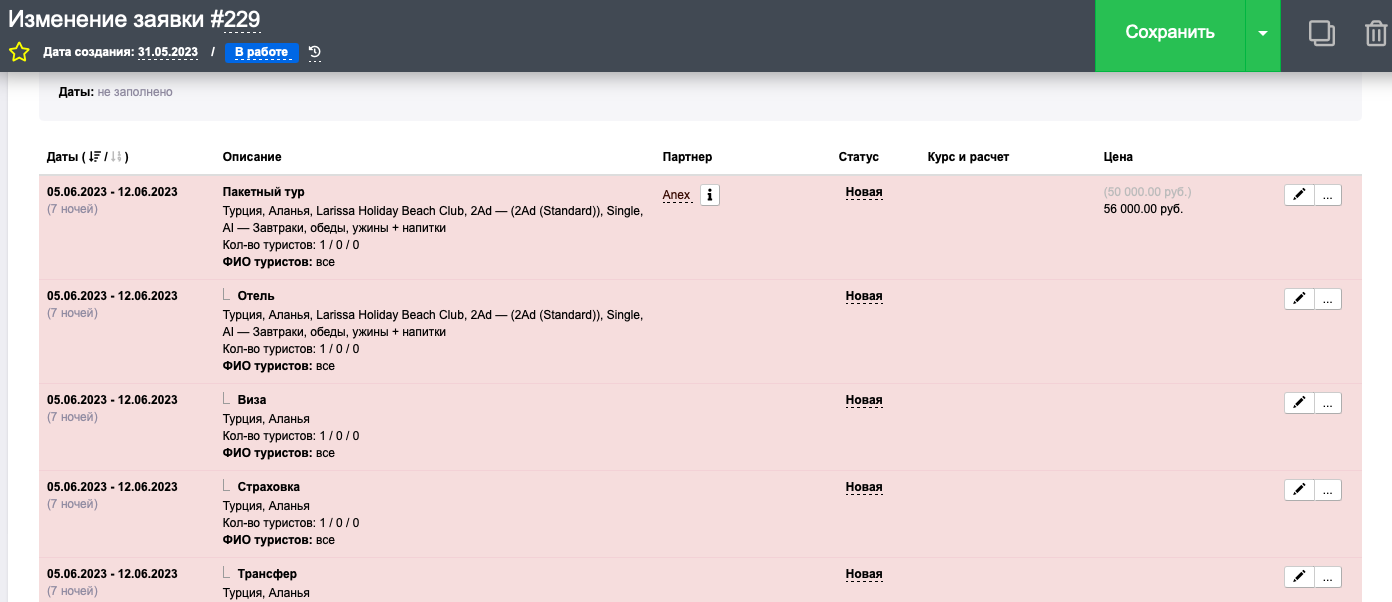Click Даты: не заполнено text
This screenshot has height=602, width=1392.
pos(115,92)
